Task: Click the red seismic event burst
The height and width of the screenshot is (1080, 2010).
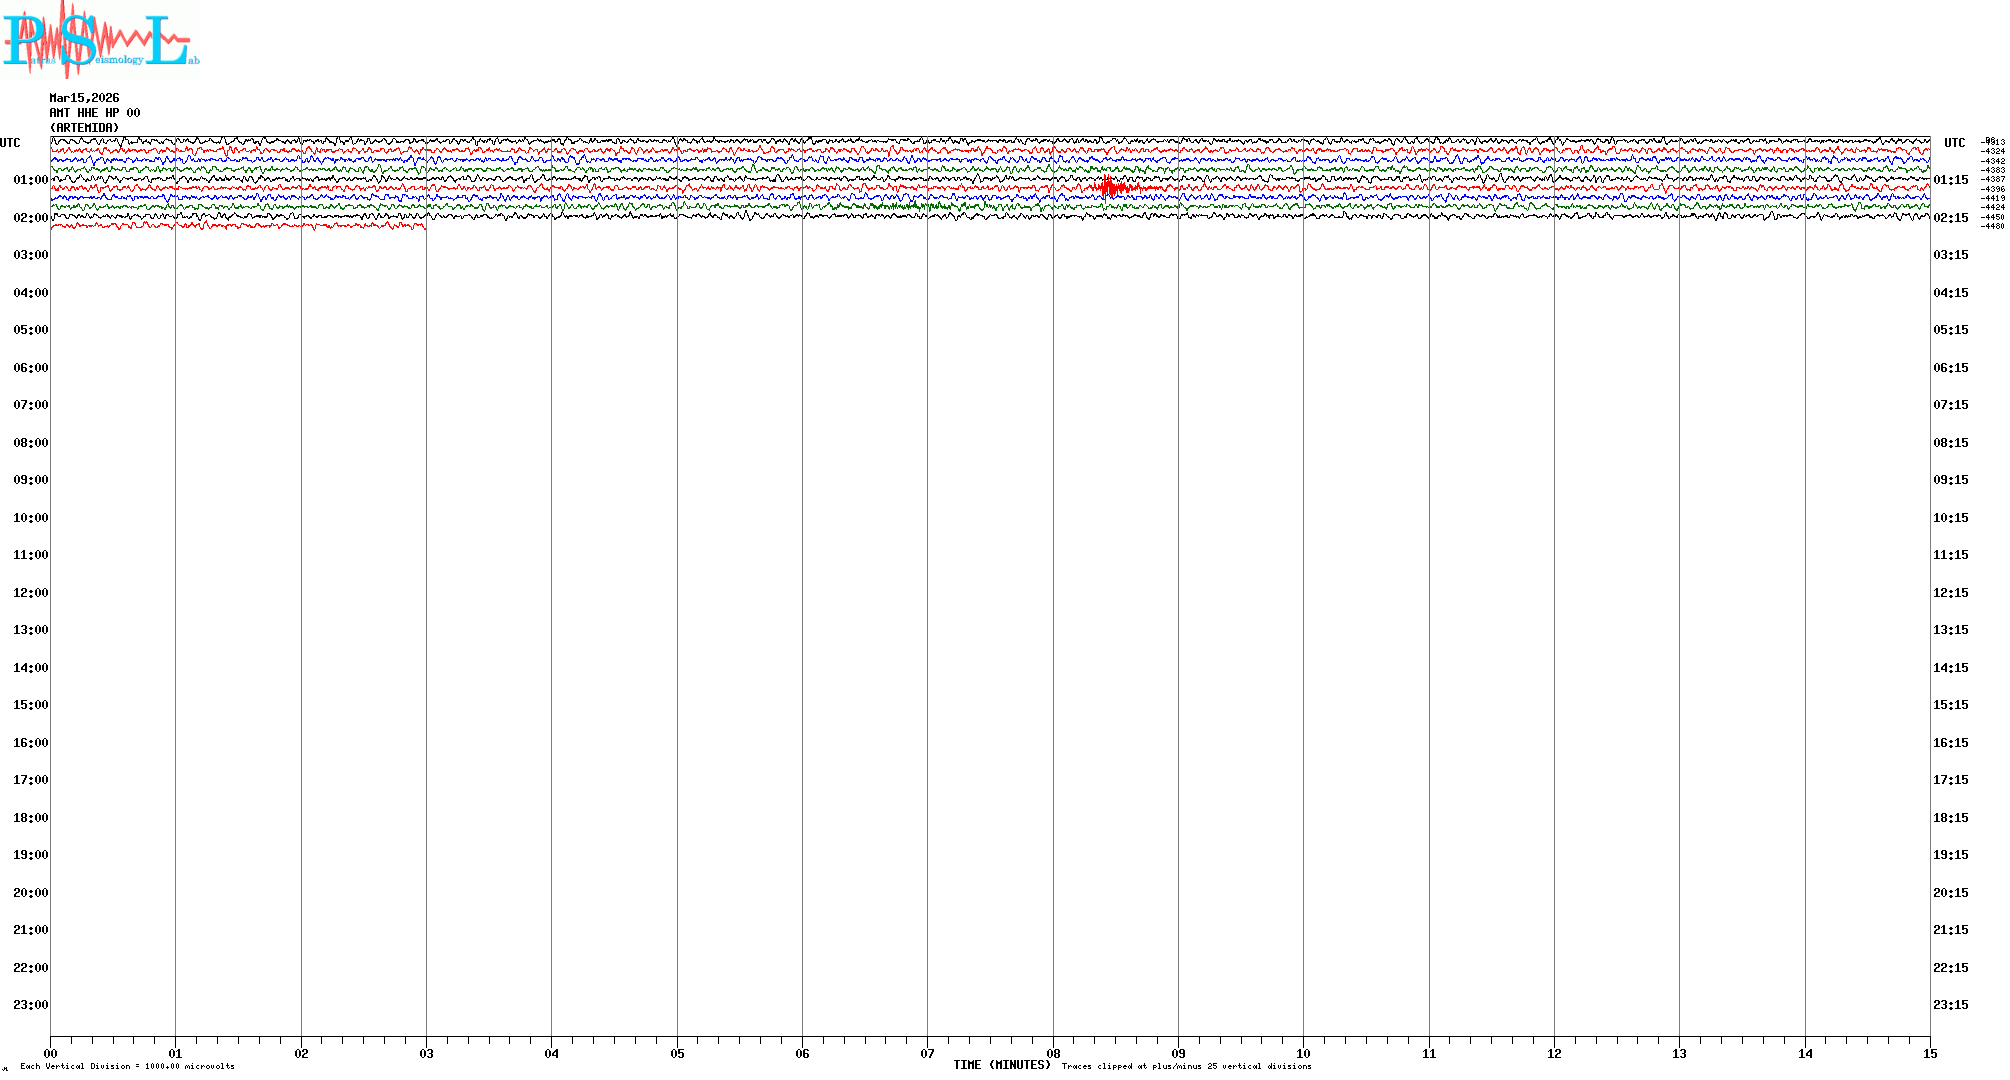Action: 1110,187
